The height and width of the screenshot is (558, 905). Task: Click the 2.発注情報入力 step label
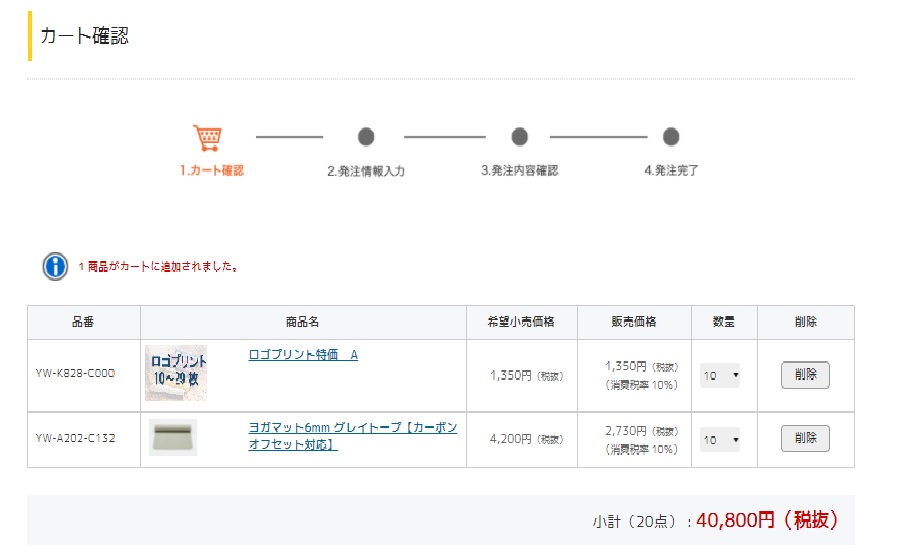[366, 171]
